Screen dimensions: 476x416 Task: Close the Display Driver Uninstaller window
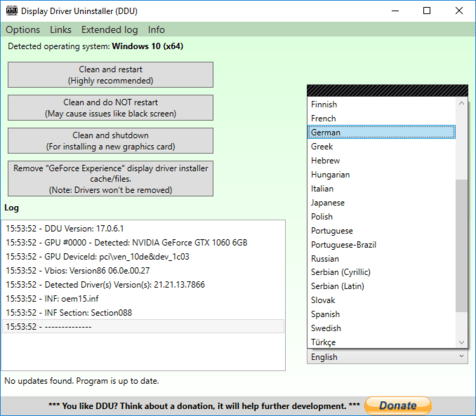[459, 11]
